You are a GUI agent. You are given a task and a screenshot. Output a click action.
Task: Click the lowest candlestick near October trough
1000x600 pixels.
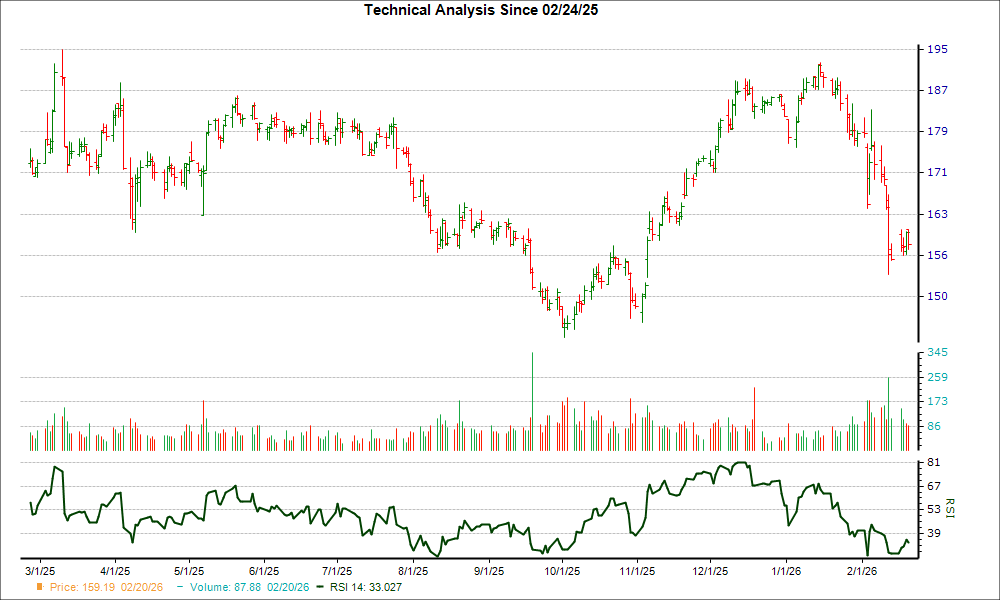click(x=567, y=325)
